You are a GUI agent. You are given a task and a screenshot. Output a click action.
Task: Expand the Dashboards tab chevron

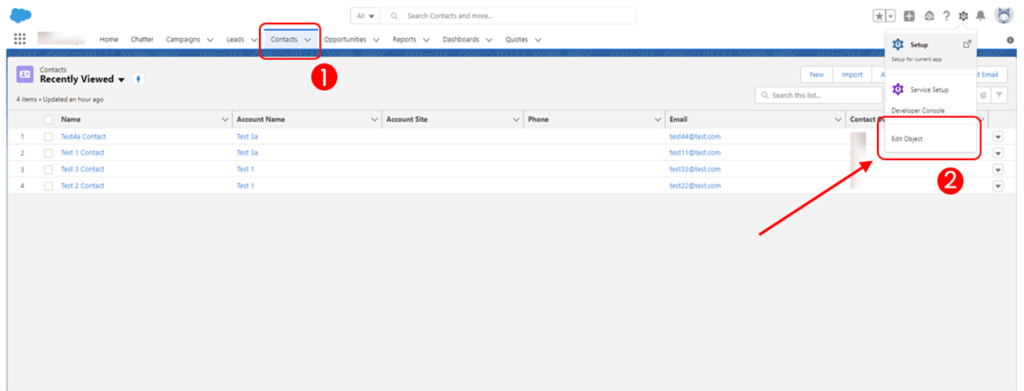(x=488, y=40)
